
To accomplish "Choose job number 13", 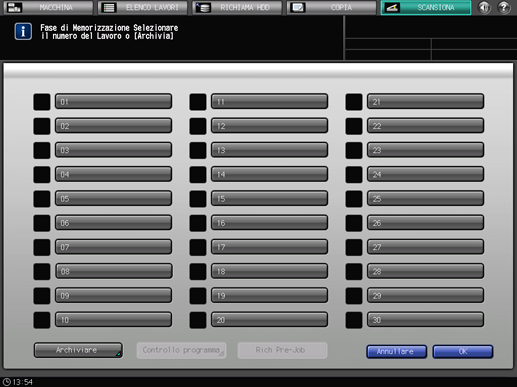I will pos(270,150).
